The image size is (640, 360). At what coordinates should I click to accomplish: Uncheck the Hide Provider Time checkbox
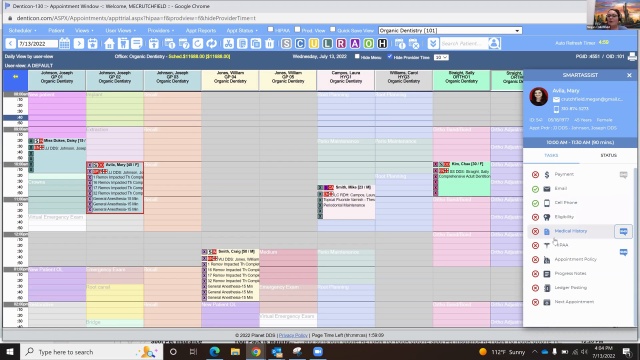(x=390, y=56)
